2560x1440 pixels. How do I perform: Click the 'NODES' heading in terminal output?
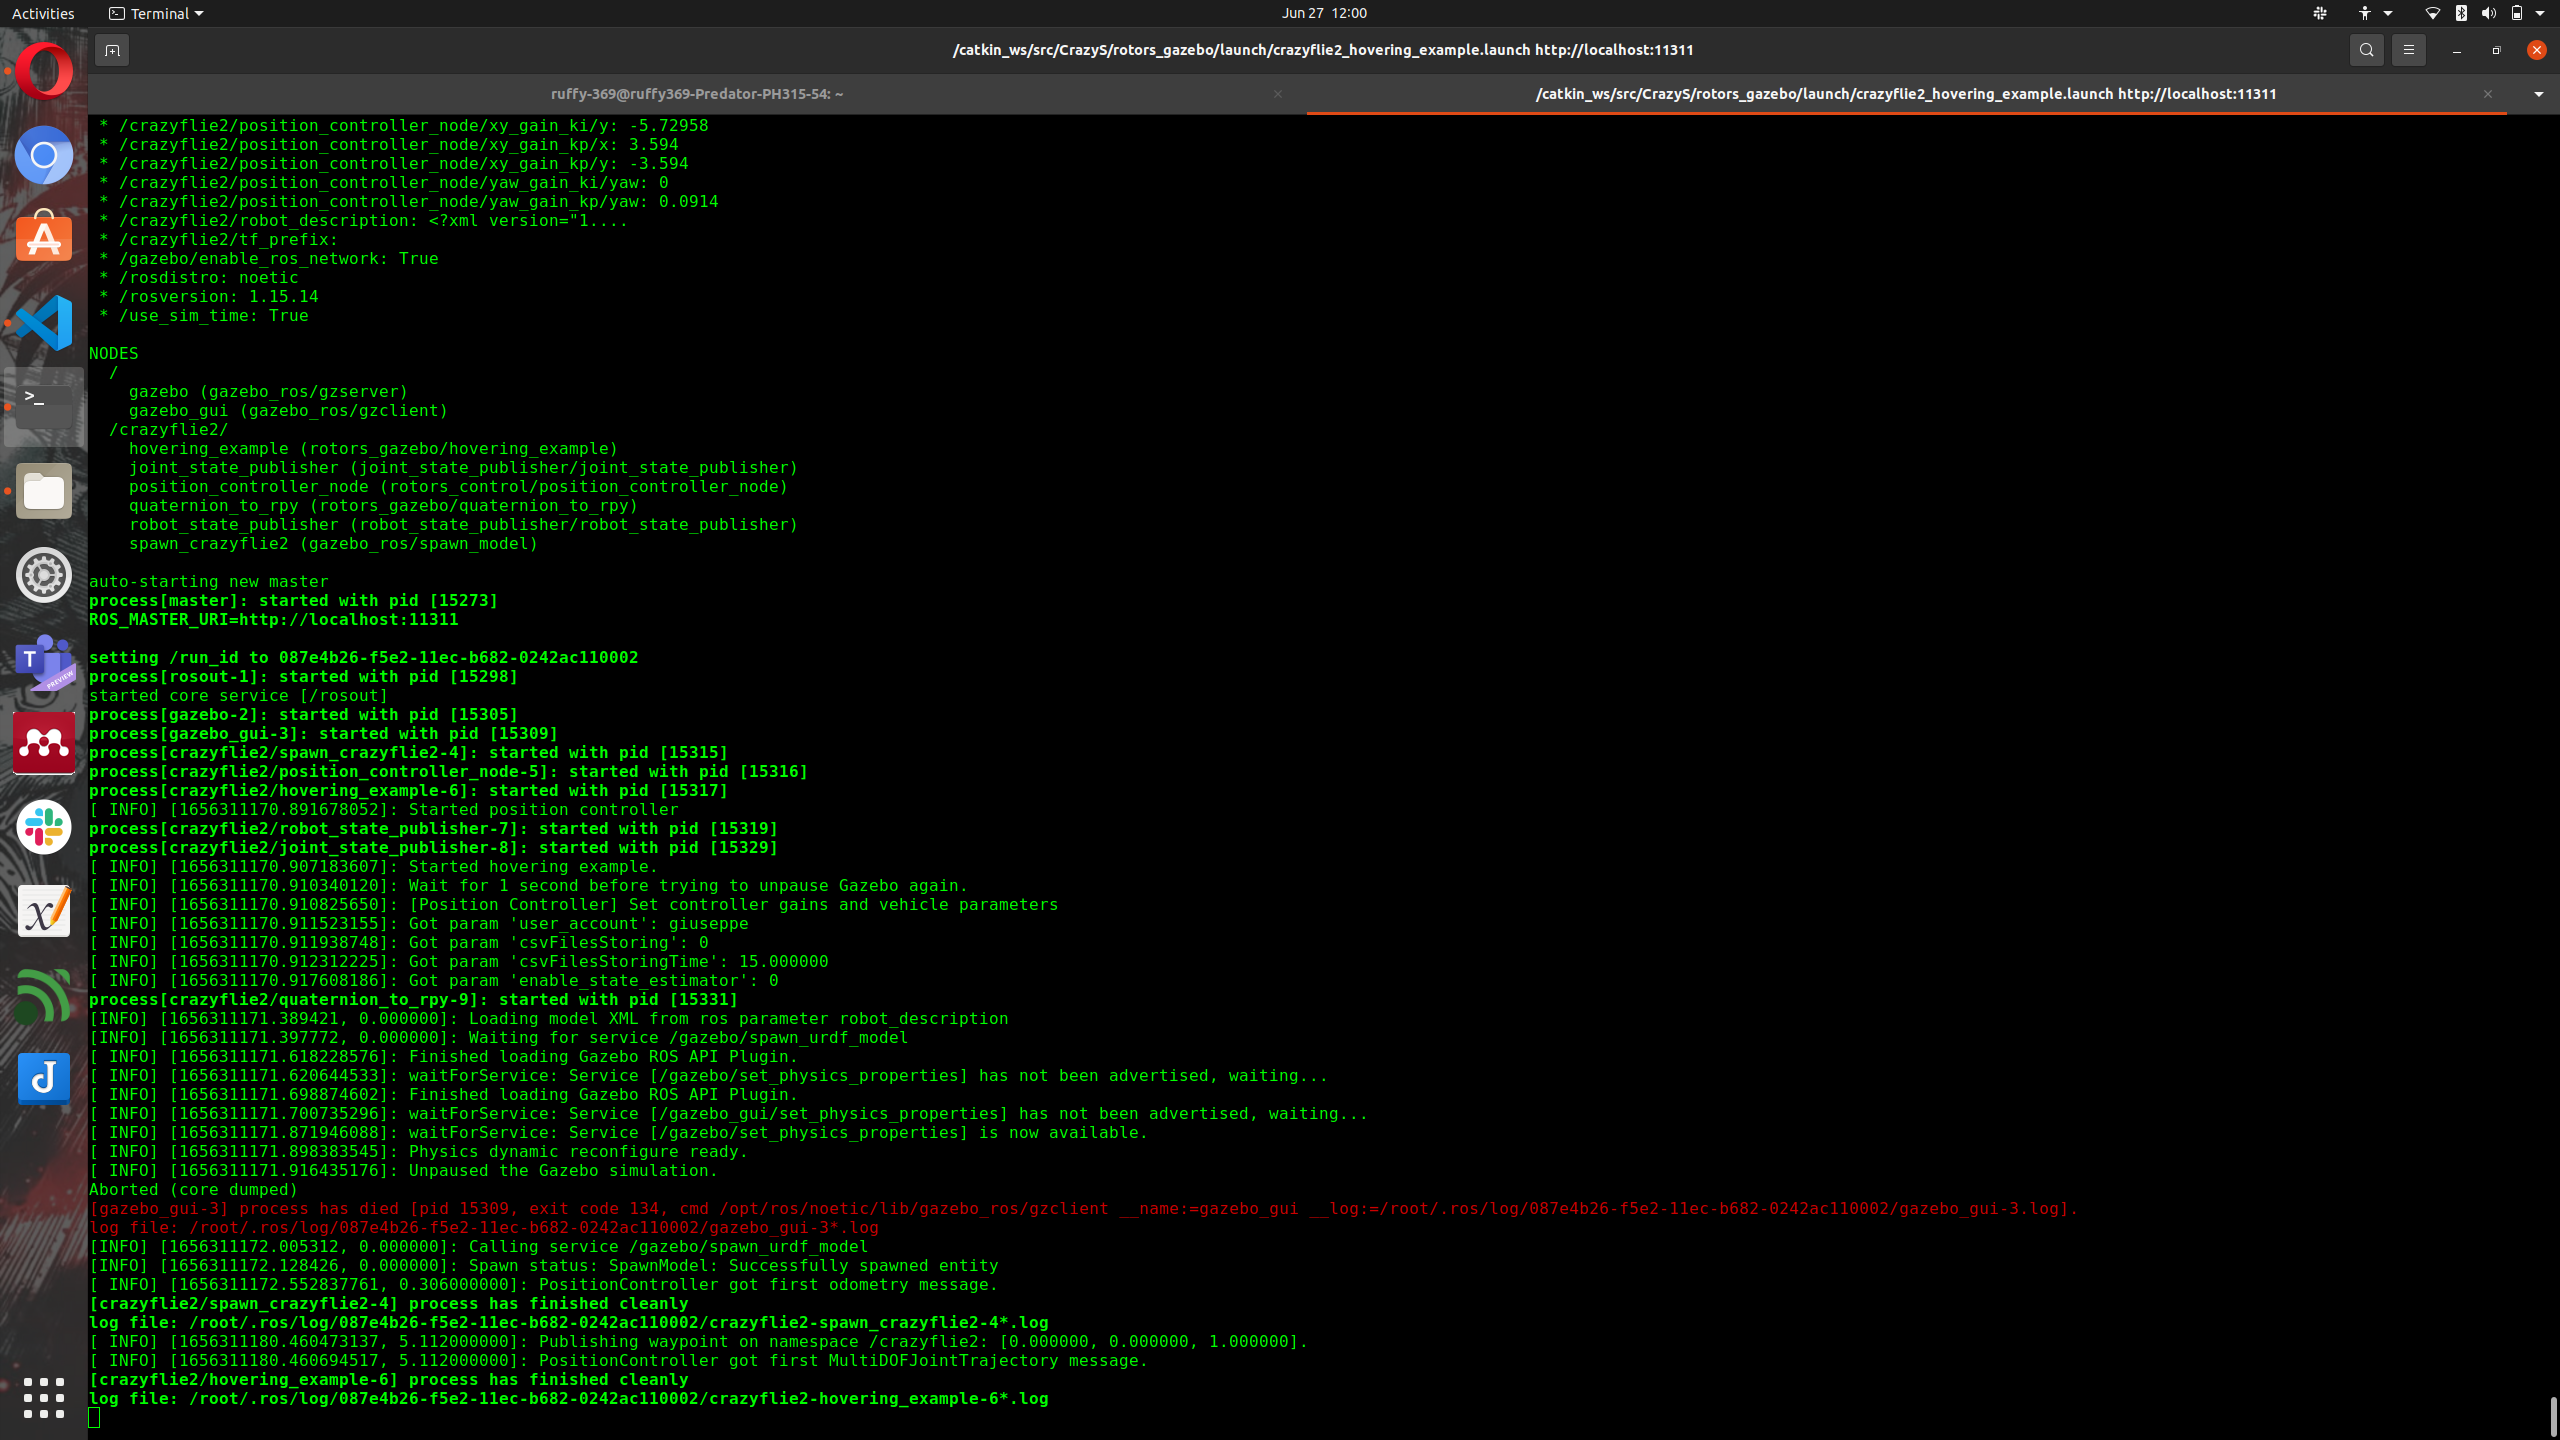(113, 353)
